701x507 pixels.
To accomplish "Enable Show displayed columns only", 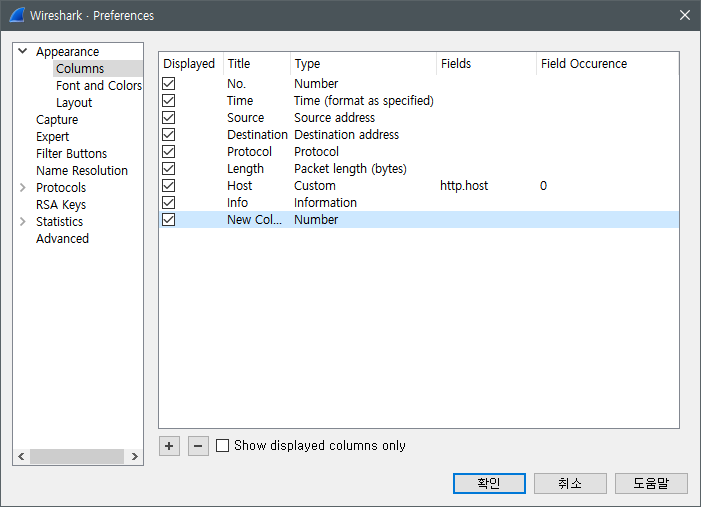I will [x=222, y=445].
